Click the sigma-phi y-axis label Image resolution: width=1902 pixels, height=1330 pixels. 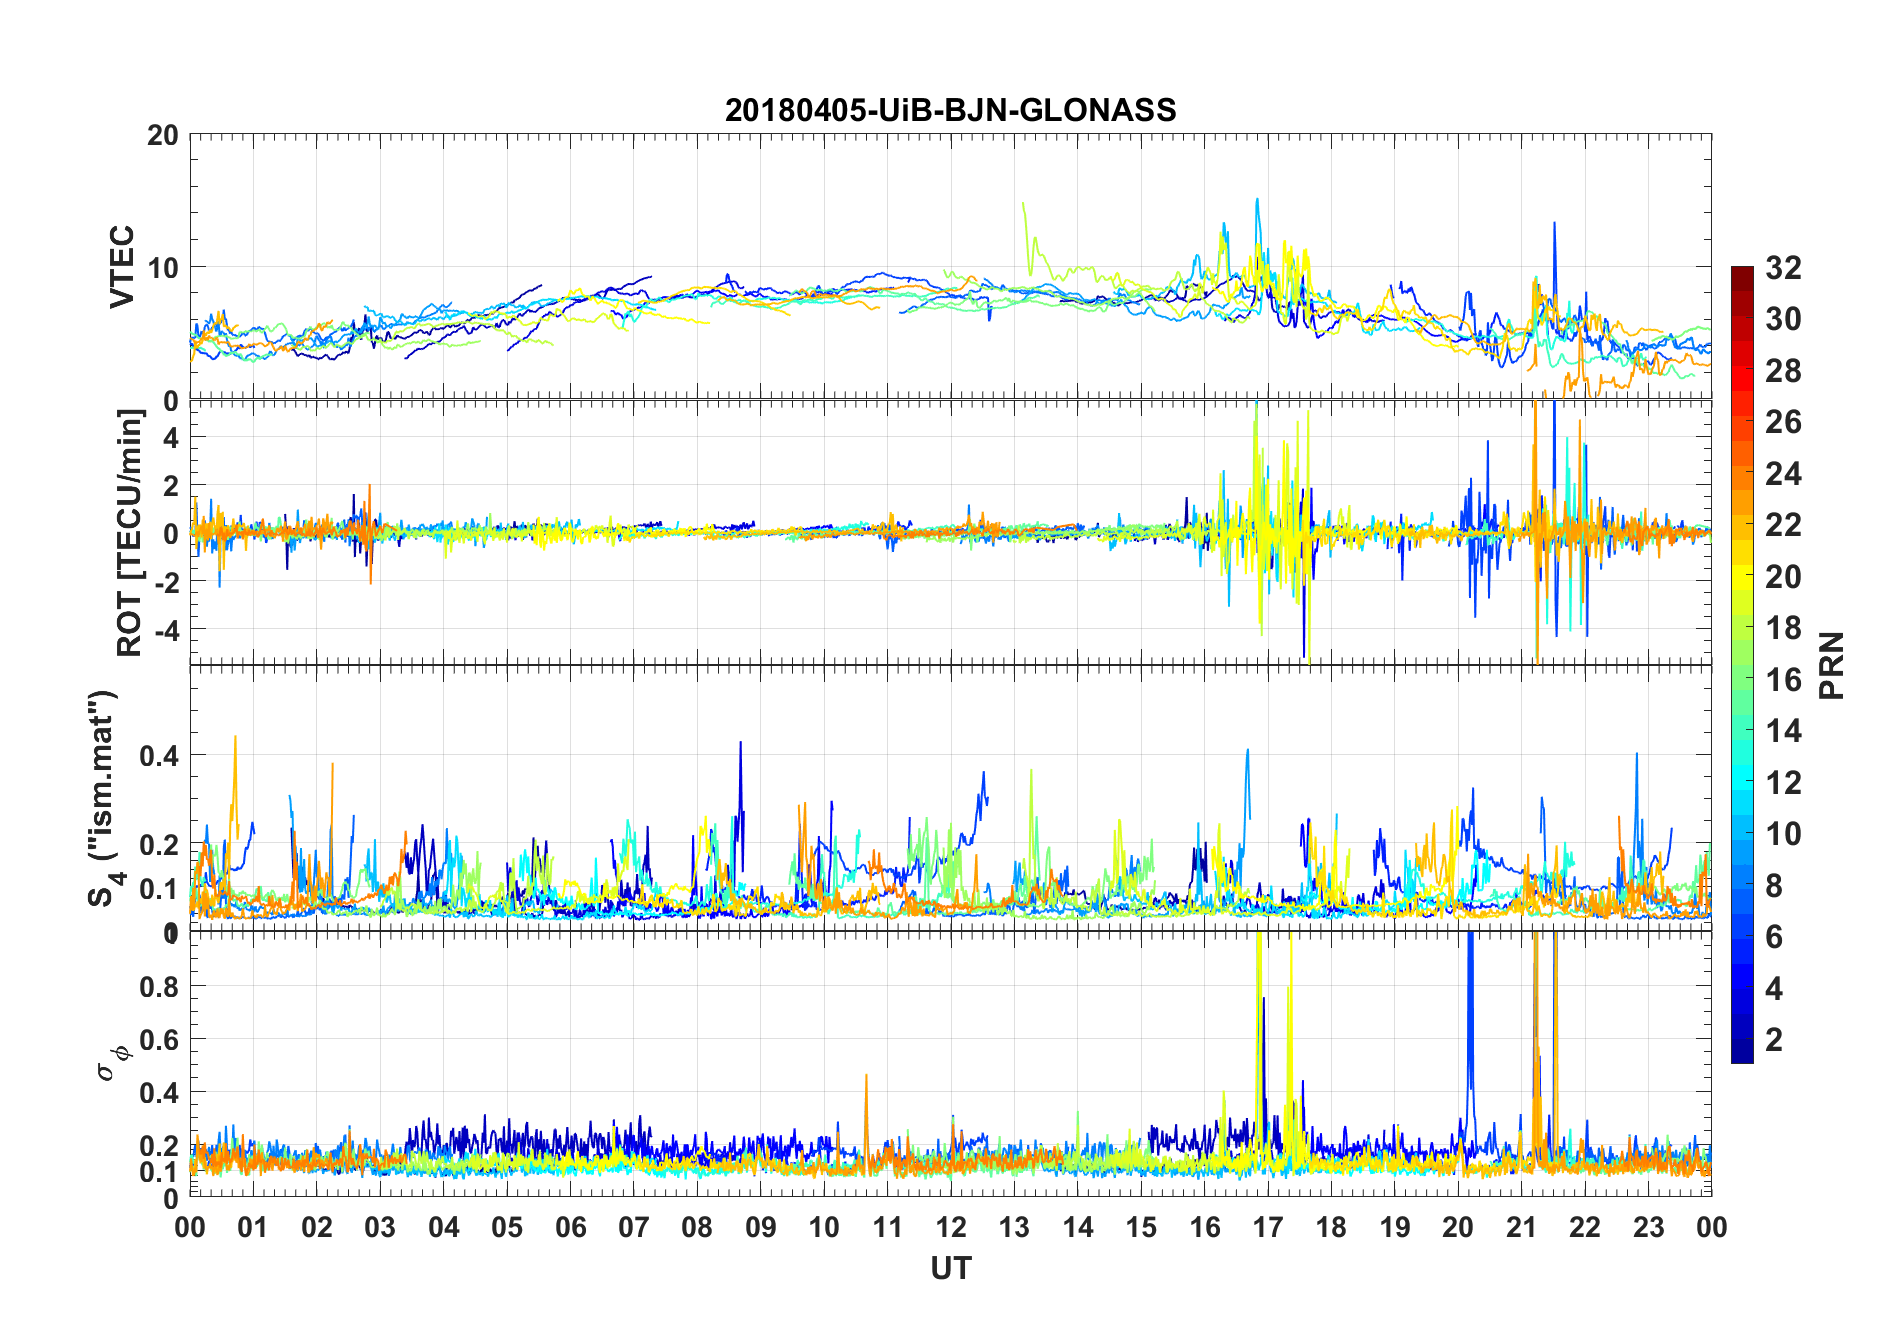(x=113, y=1062)
